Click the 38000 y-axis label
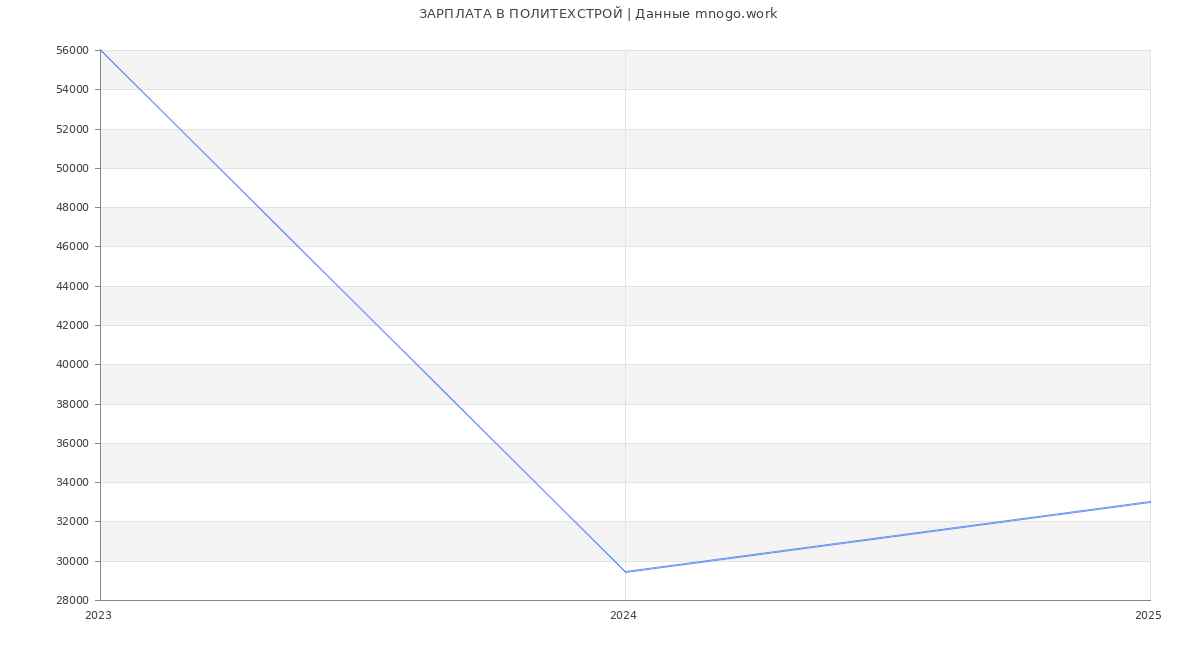The height and width of the screenshot is (650, 1200). [74, 404]
